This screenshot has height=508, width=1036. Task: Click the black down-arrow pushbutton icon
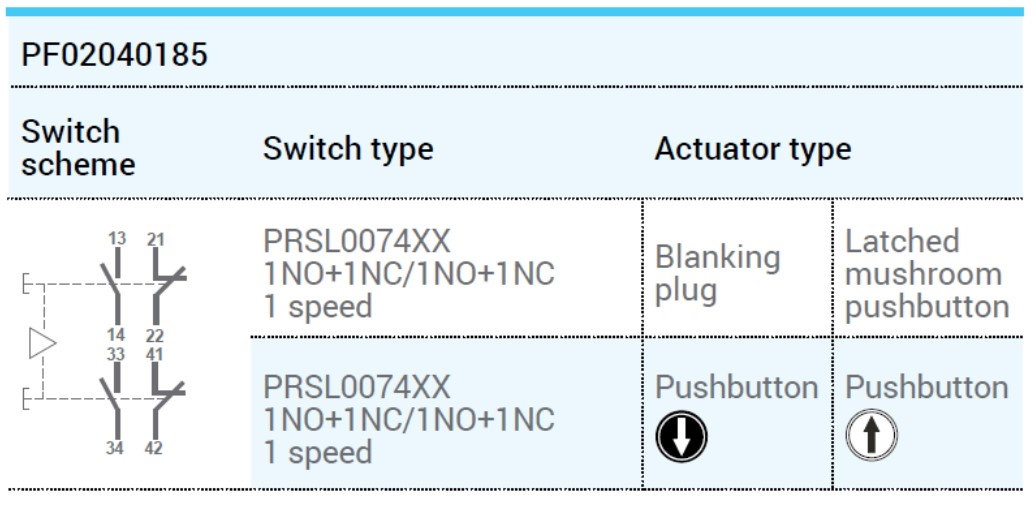coord(681,436)
